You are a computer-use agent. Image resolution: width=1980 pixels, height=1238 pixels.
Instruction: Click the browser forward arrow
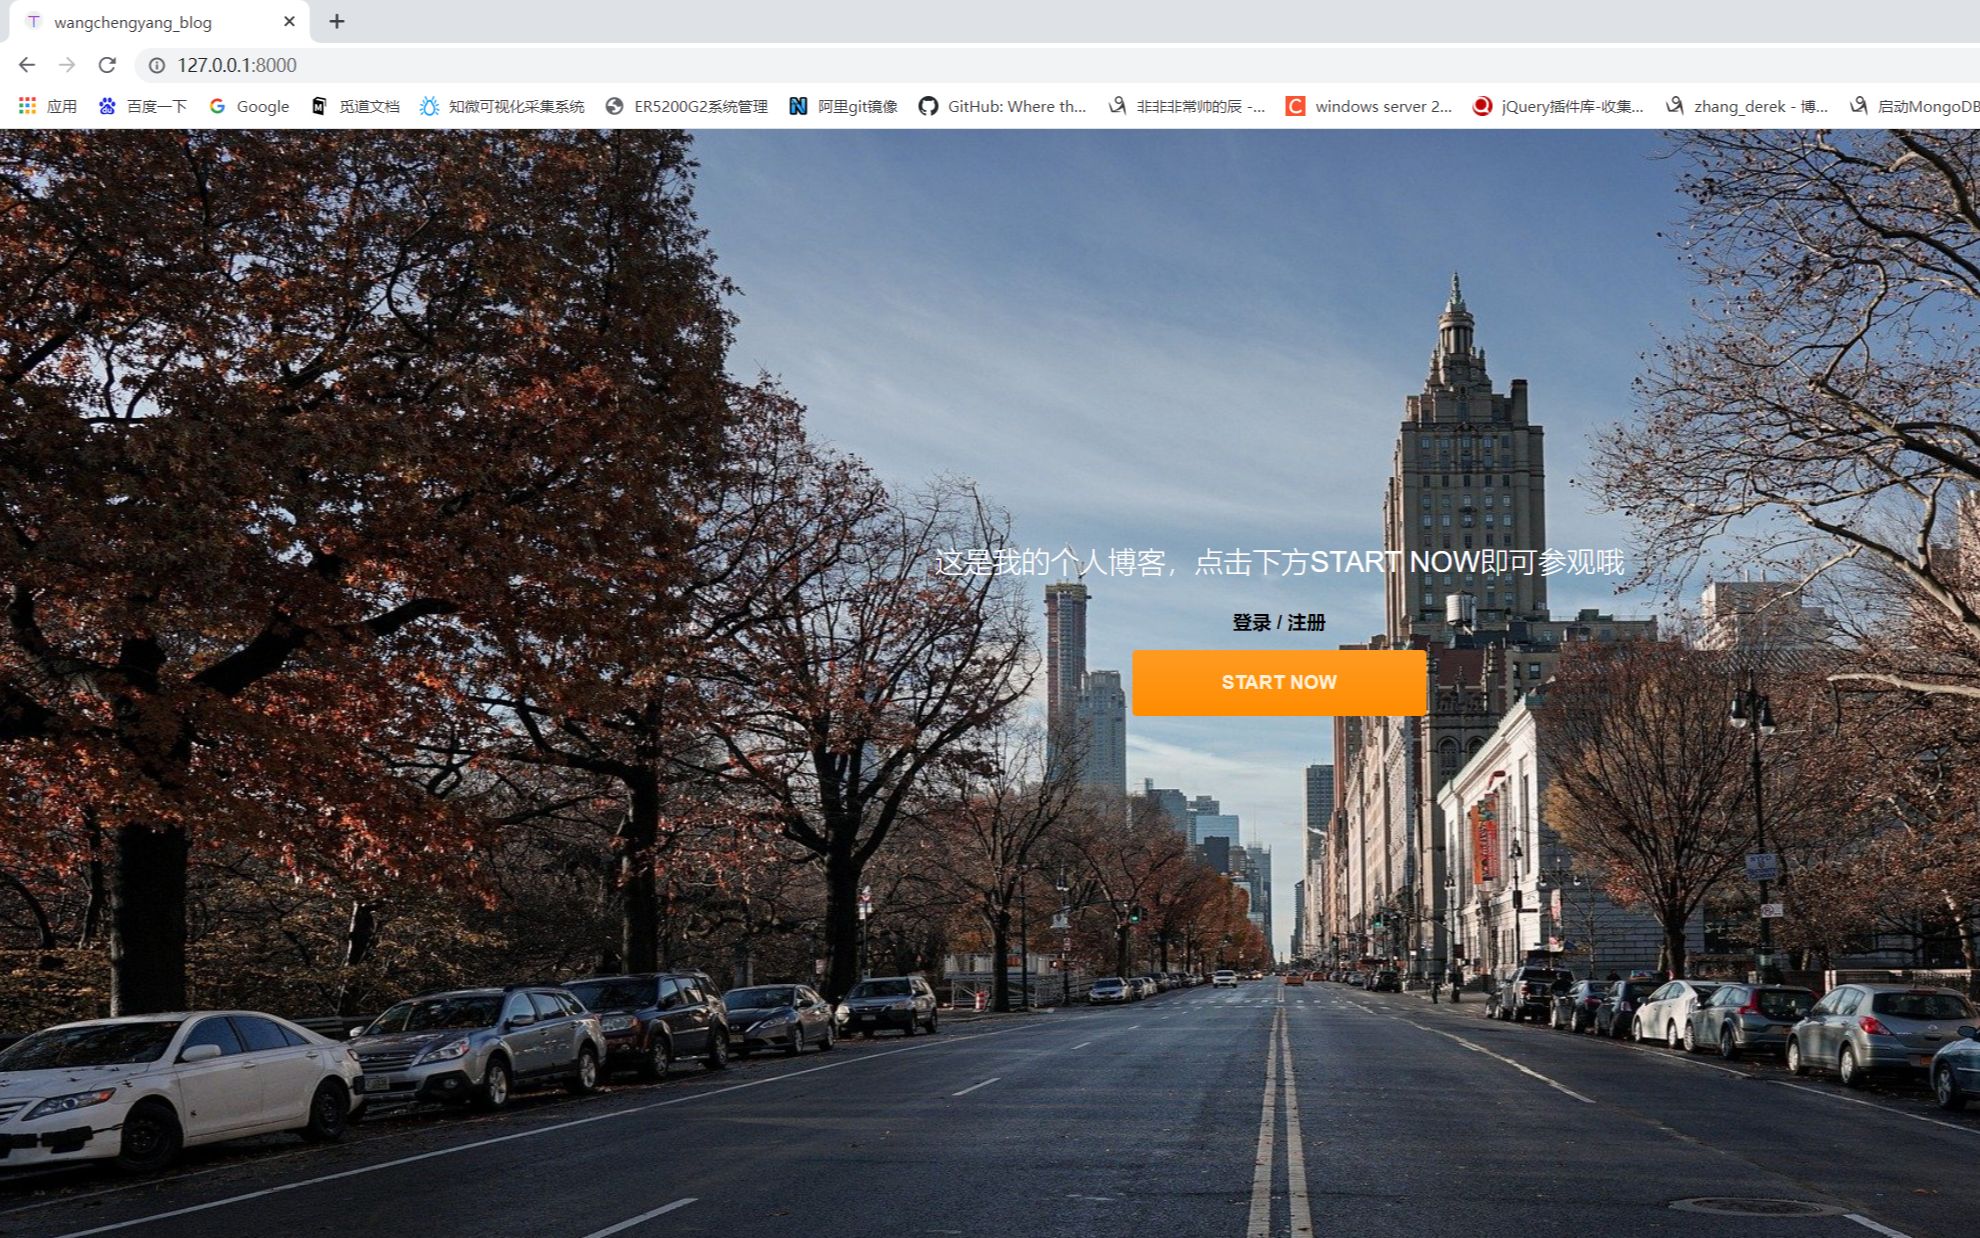point(67,65)
